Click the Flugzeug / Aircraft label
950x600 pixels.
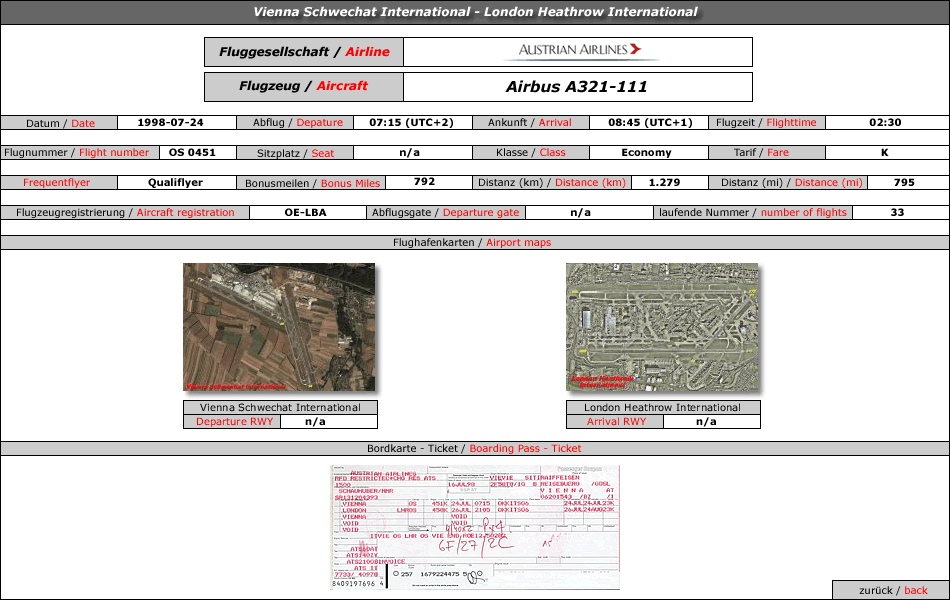304,86
